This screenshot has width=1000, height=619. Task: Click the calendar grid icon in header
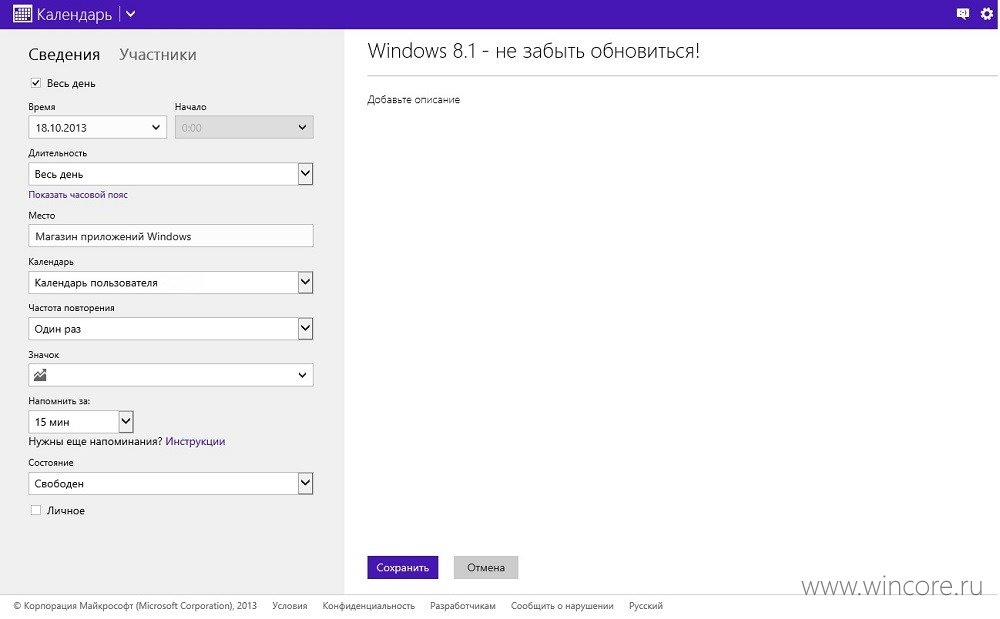(22, 14)
